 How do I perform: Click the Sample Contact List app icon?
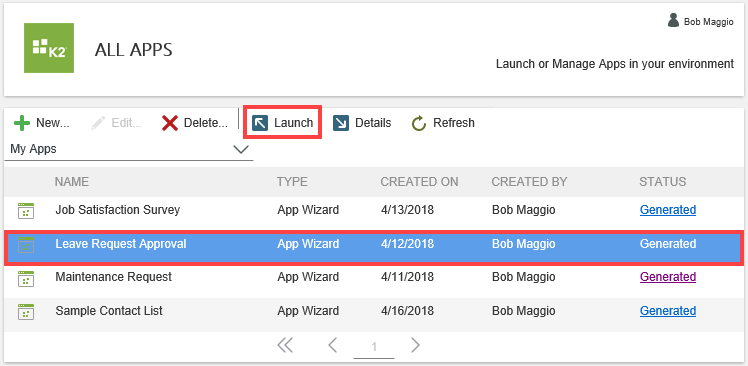click(x=26, y=312)
